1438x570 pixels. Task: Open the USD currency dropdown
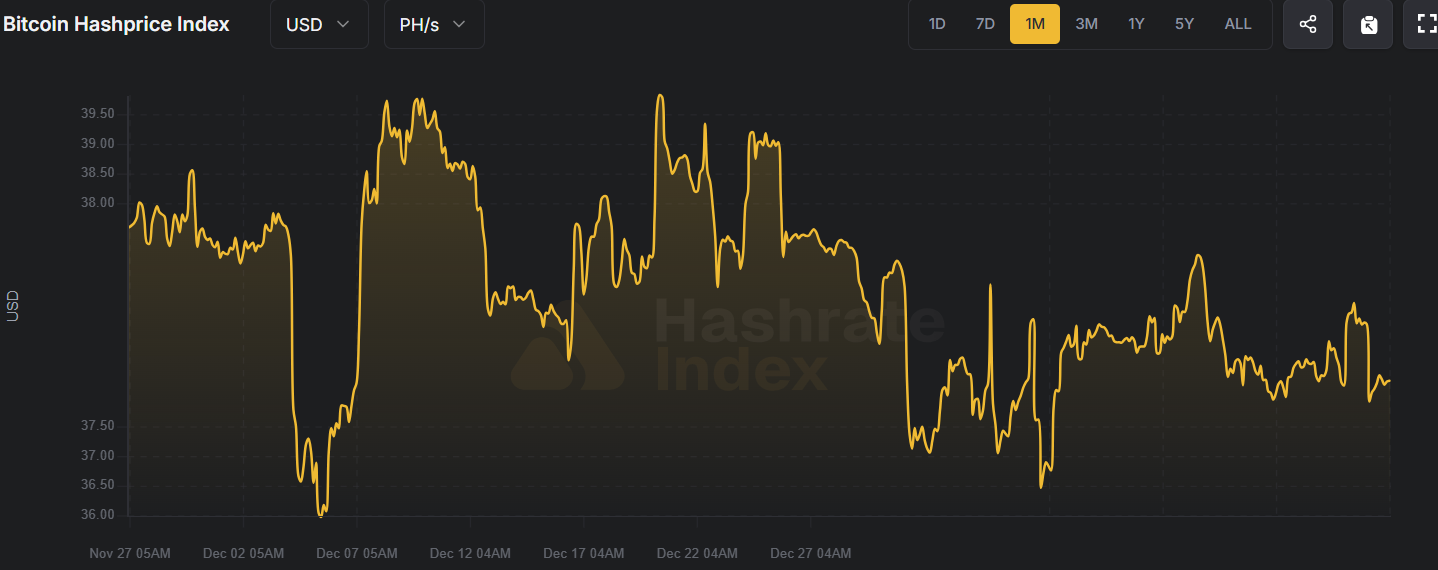(318, 25)
